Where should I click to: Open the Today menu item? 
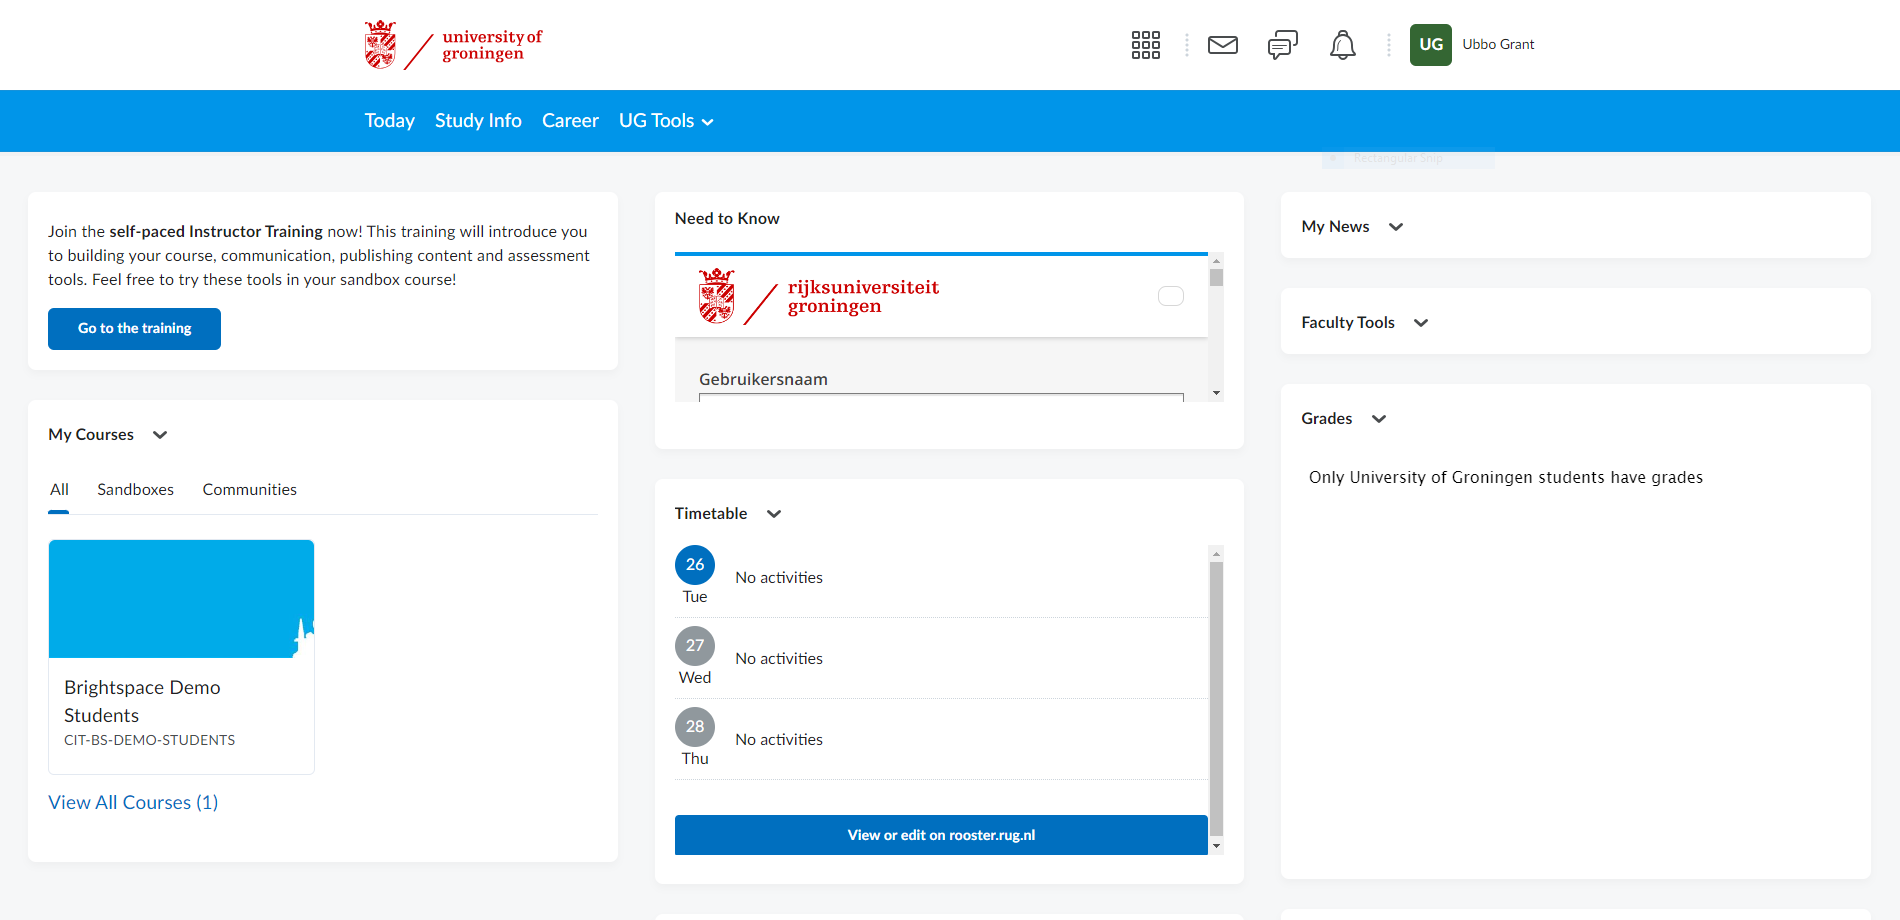[x=389, y=120]
